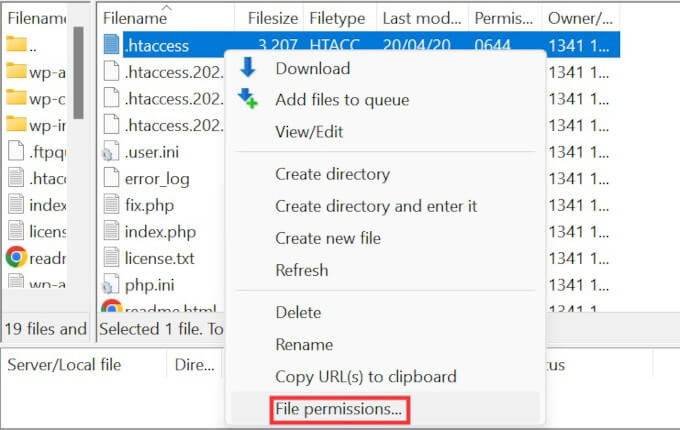
Task: Click the php.ini file icon
Action: pyautogui.click(x=111, y=286)
